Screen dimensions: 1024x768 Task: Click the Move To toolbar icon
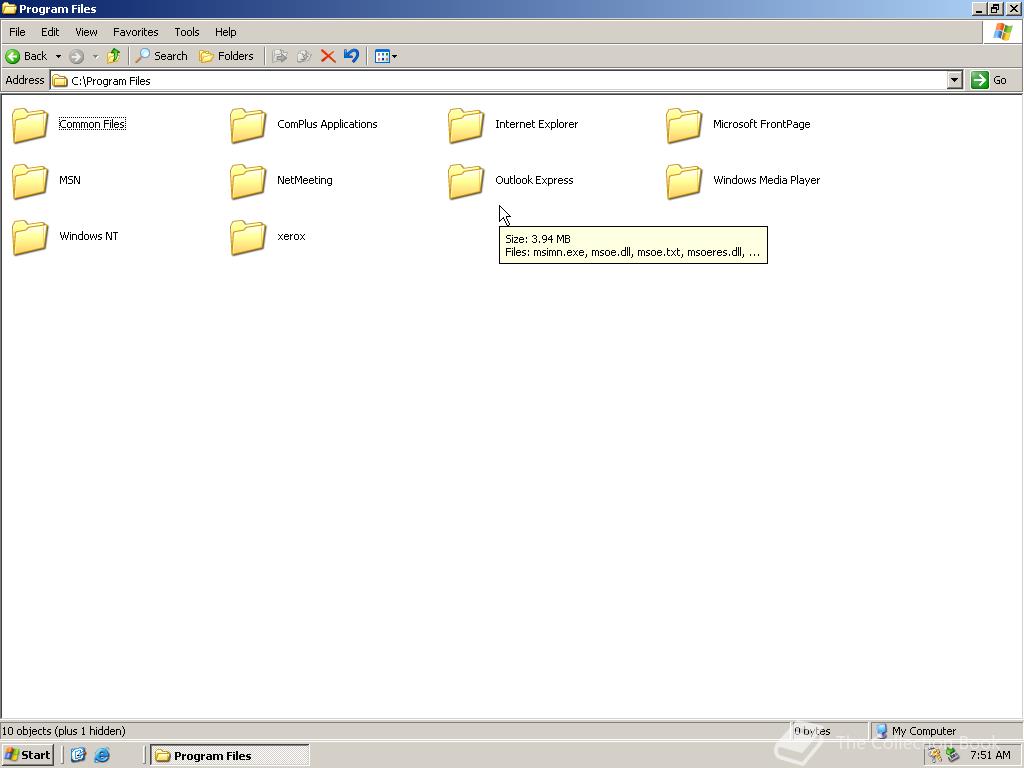point(280,56)
